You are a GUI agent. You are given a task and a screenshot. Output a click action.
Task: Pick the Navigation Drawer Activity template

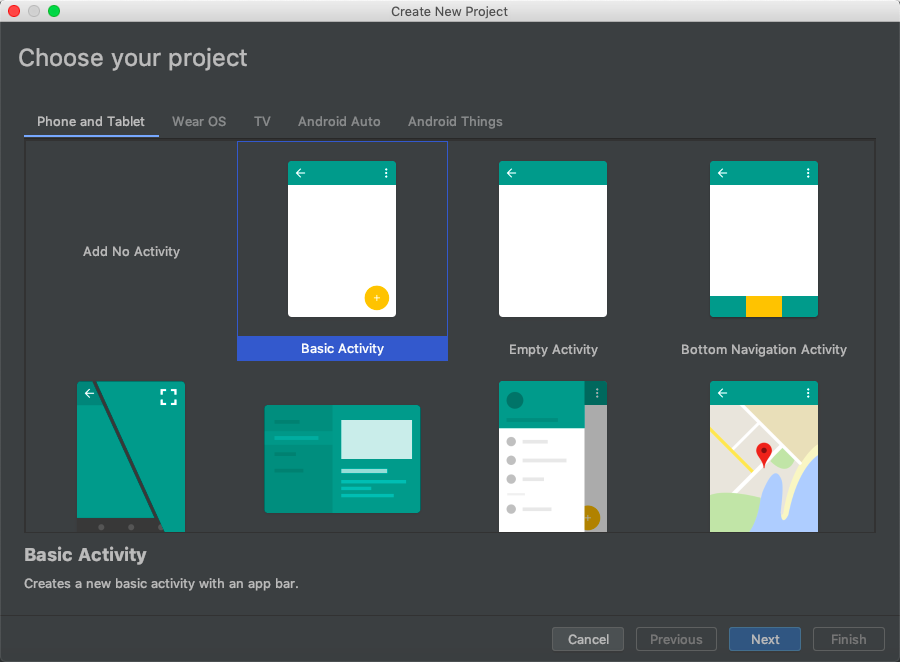(553, 456)
